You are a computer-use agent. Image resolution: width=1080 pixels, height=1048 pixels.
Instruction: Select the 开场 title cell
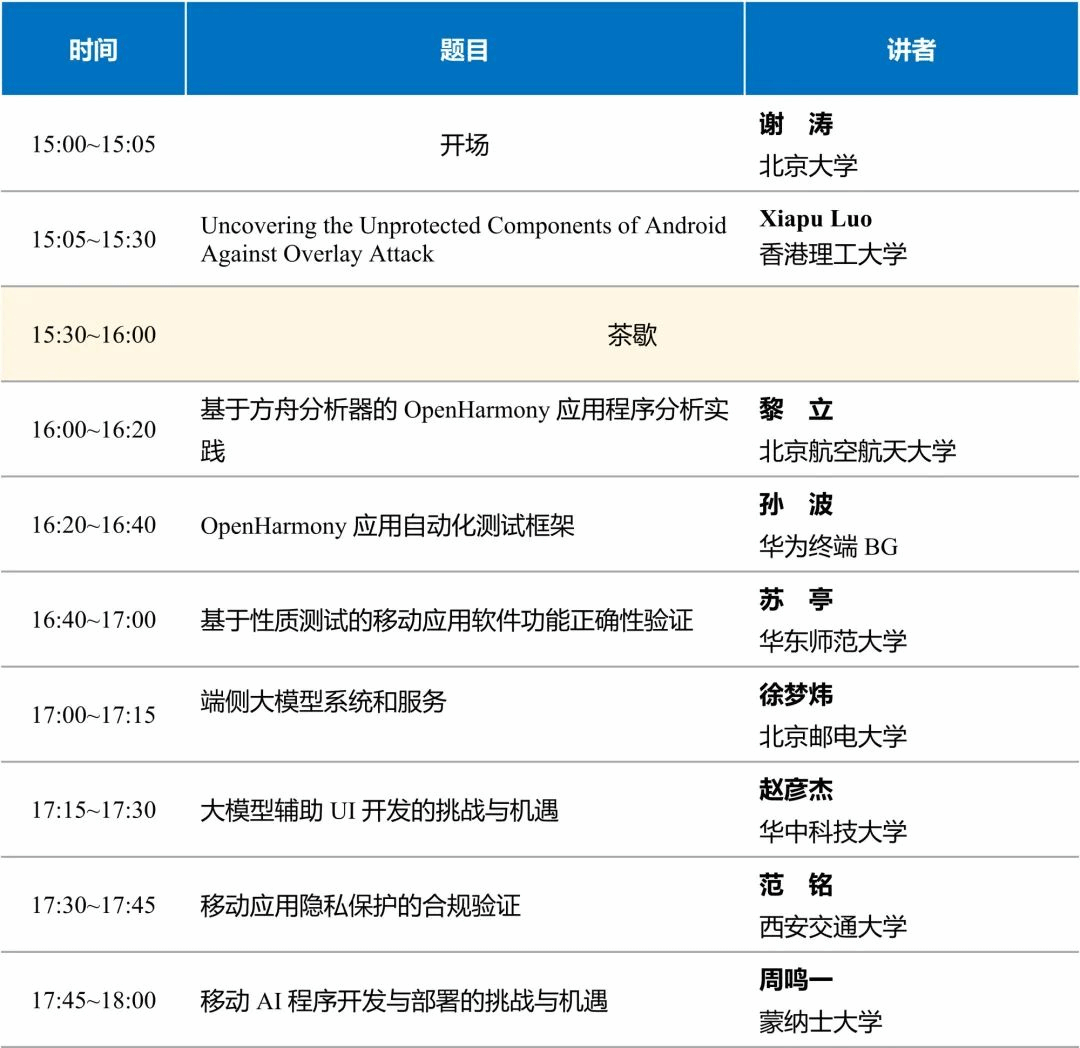[x=464, y=145]
